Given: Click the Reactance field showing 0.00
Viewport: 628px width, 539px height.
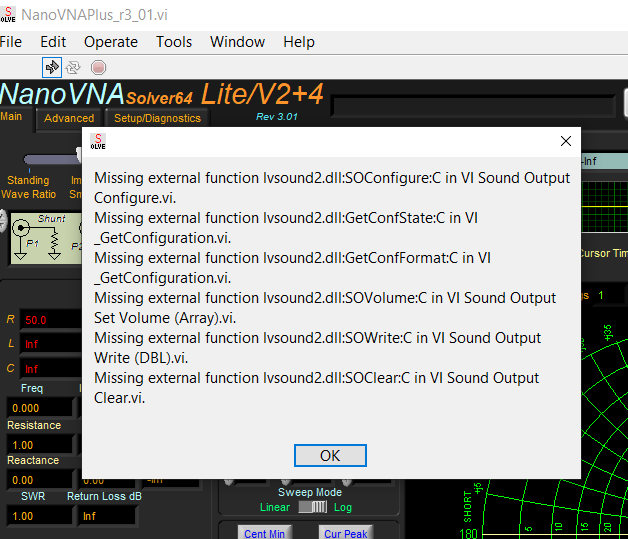Looking at the screenshot, I should tap(39, 480).
